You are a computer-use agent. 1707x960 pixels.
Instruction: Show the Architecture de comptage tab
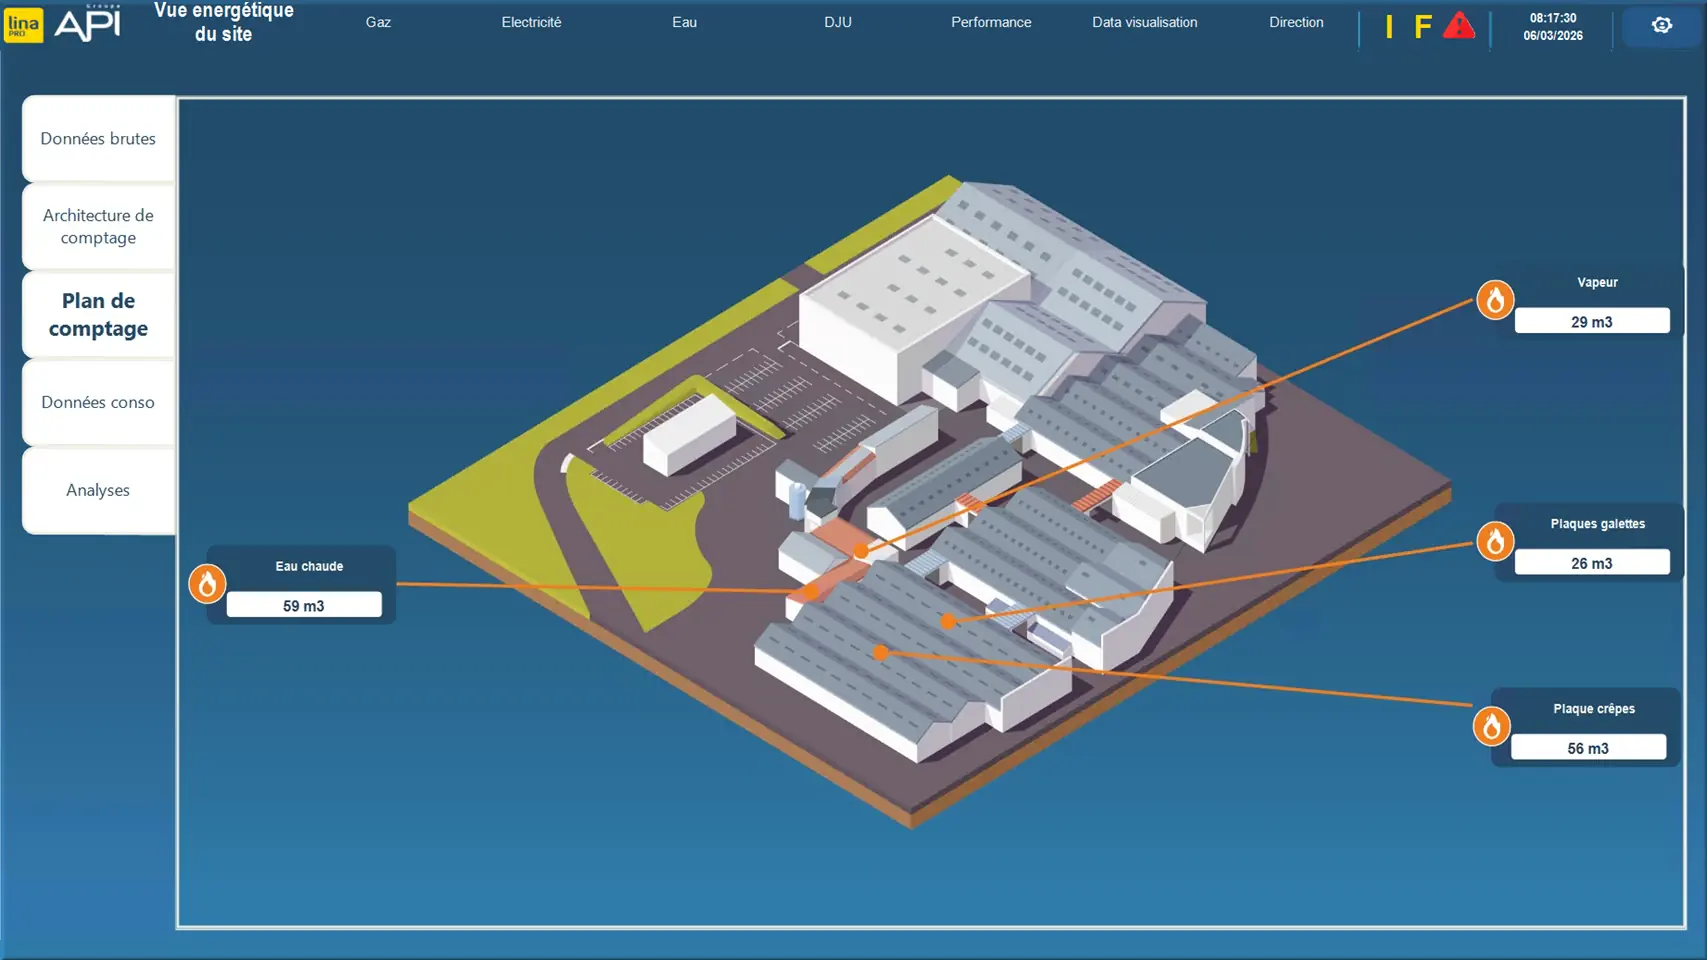point(98,226)
